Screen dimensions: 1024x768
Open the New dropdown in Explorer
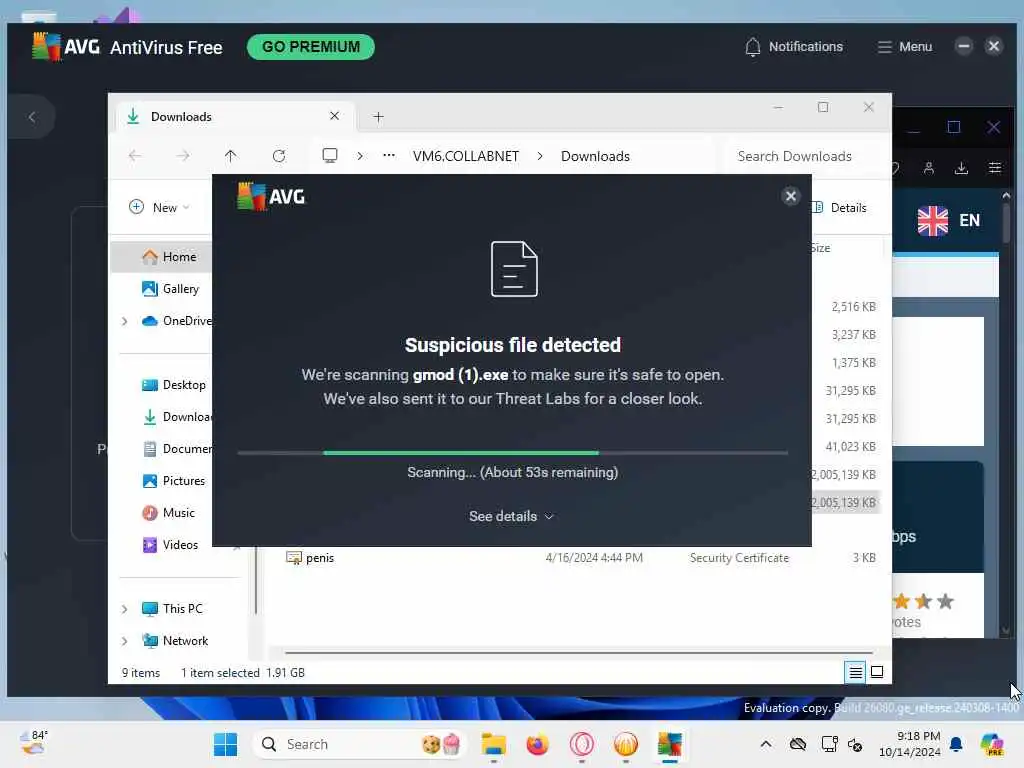pos(159,207)
